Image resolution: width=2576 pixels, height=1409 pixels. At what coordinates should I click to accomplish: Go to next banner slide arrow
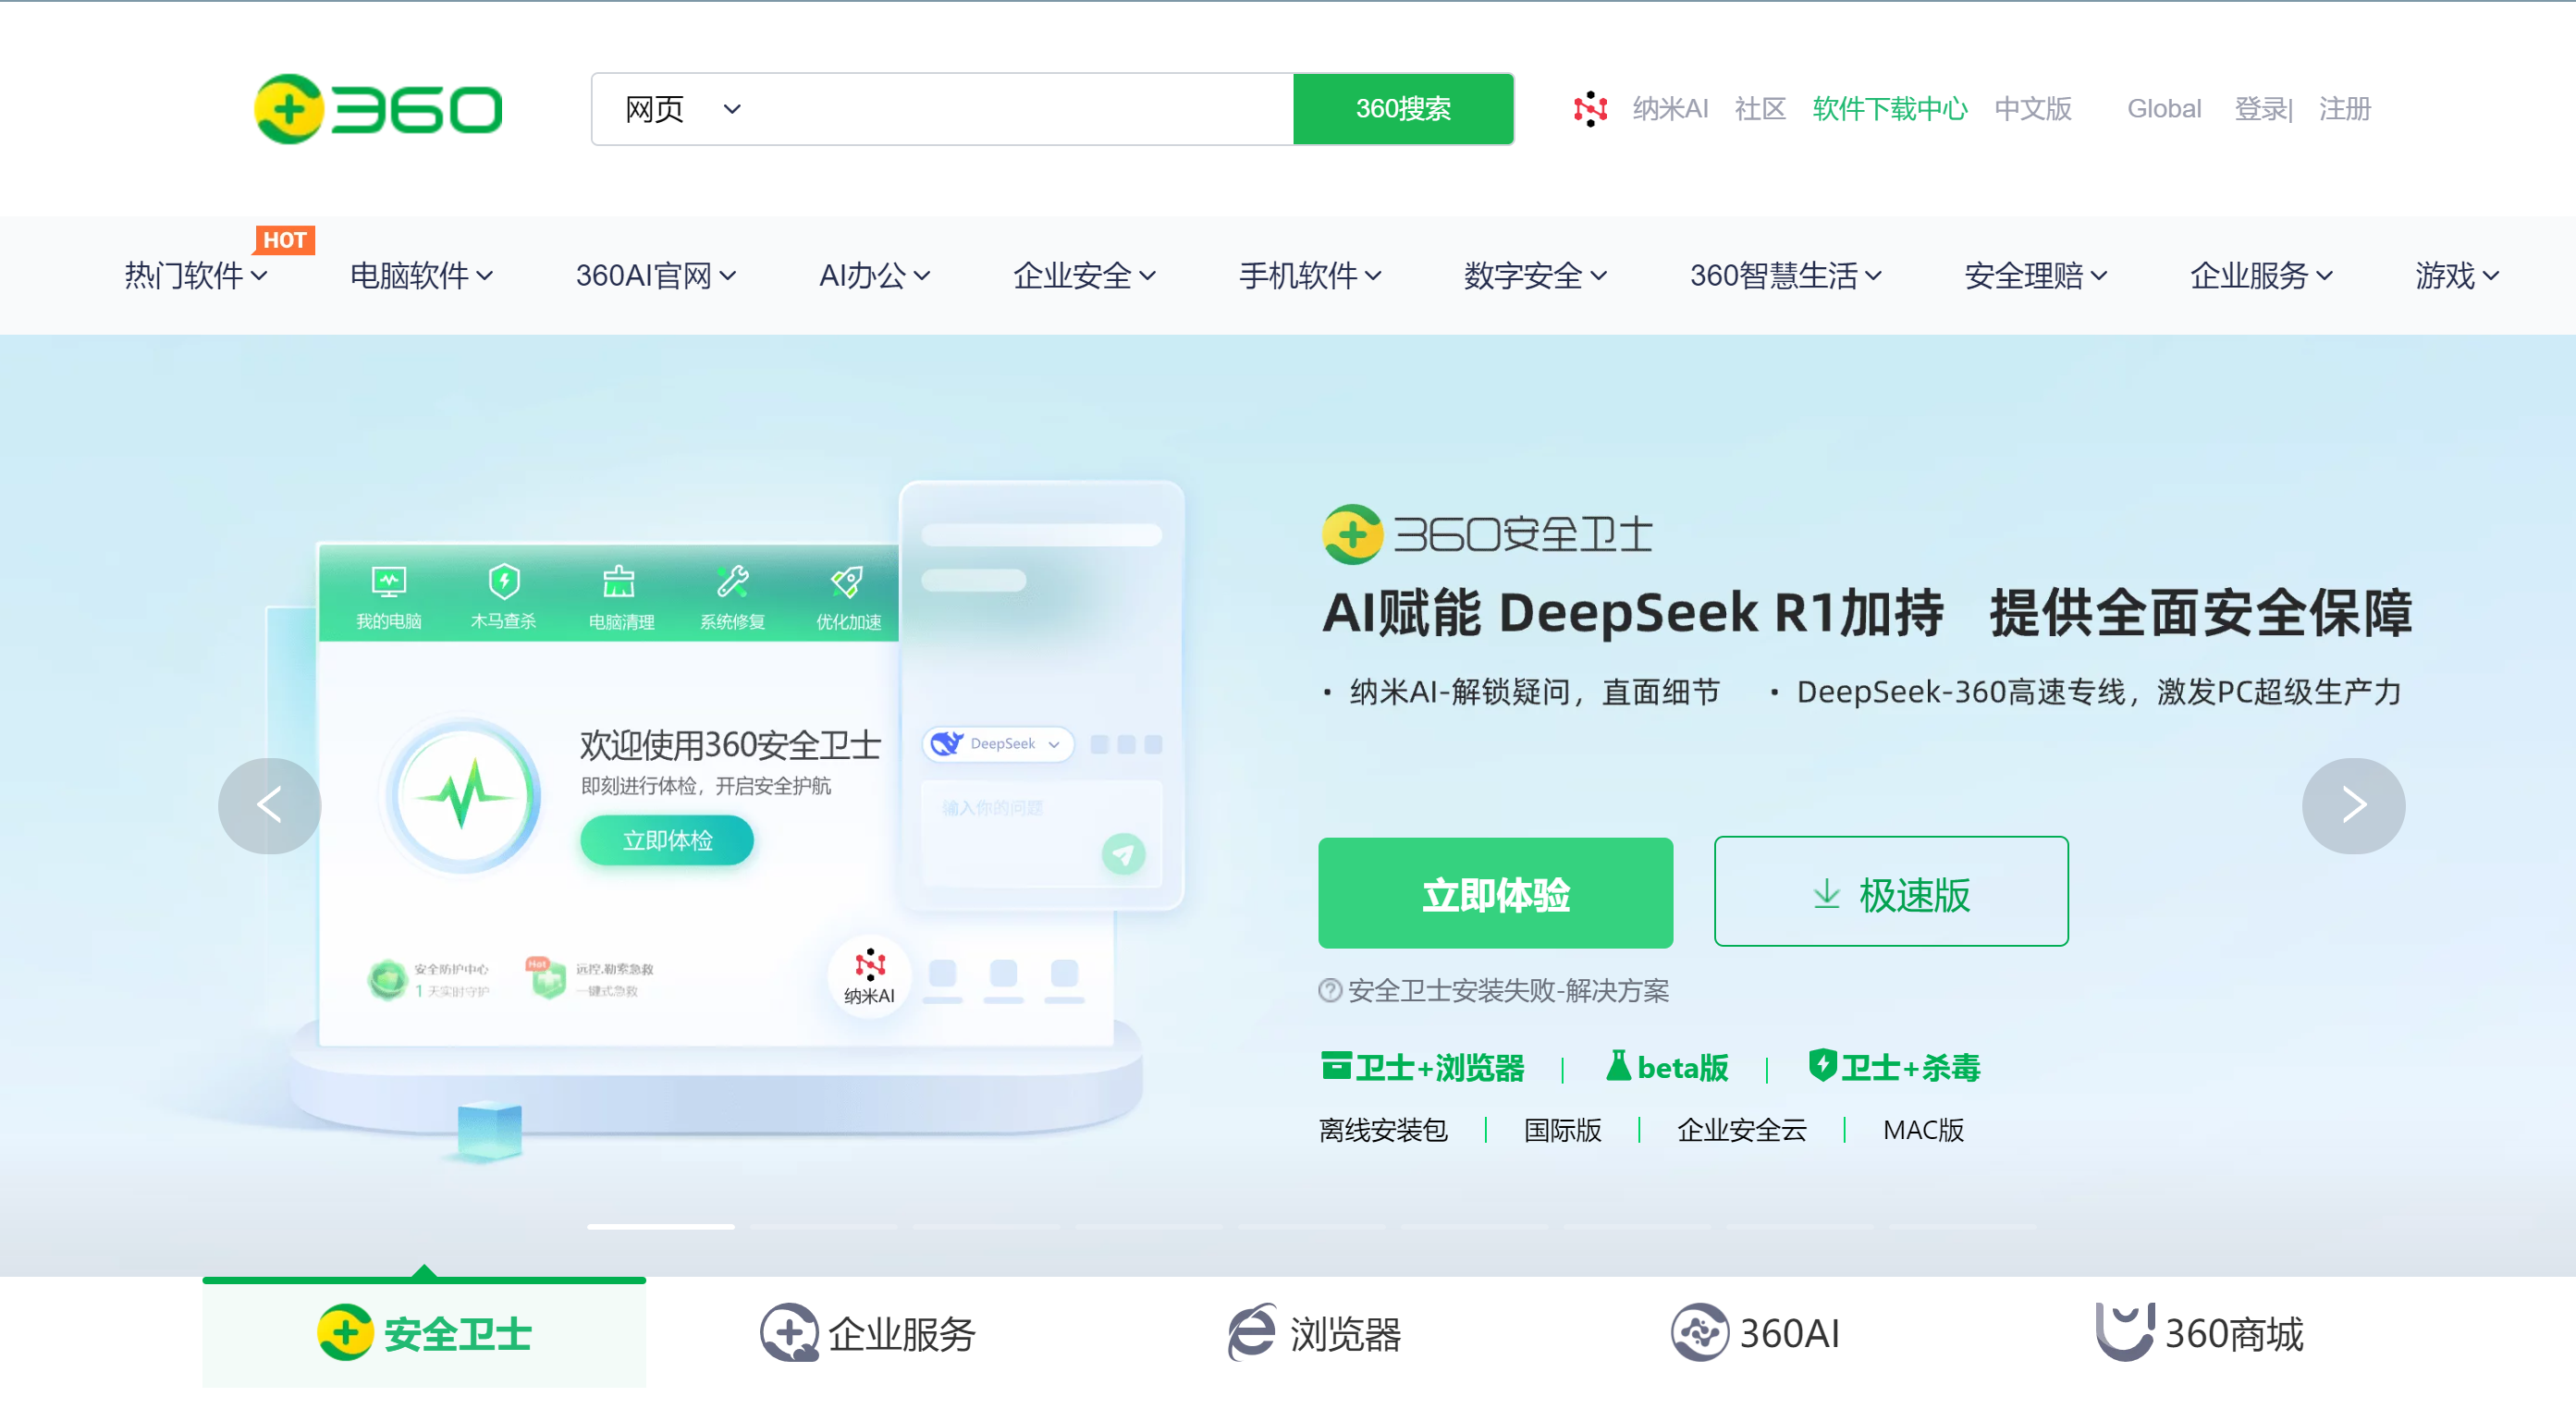click(x=2353, y=805)
